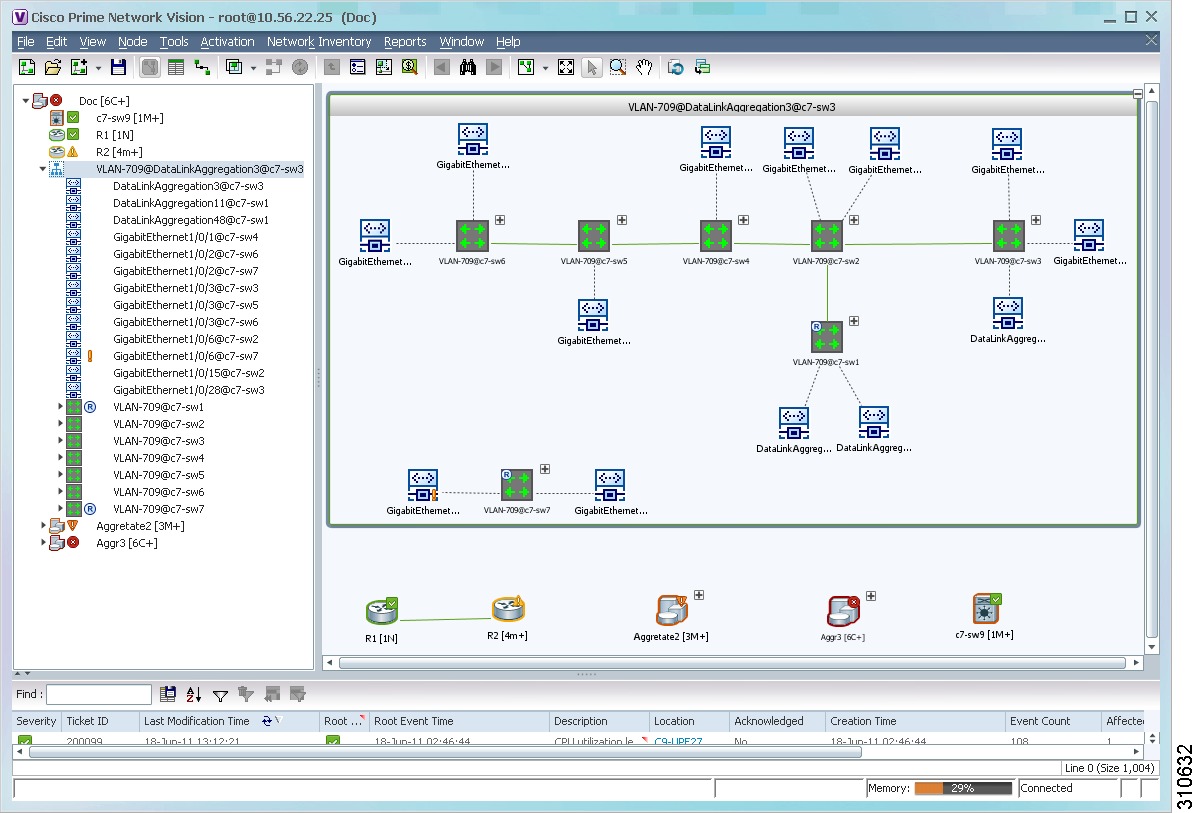Click the funnel Filter icon
The width and height of the screenshot is (1195, 813).
[220, 695]
